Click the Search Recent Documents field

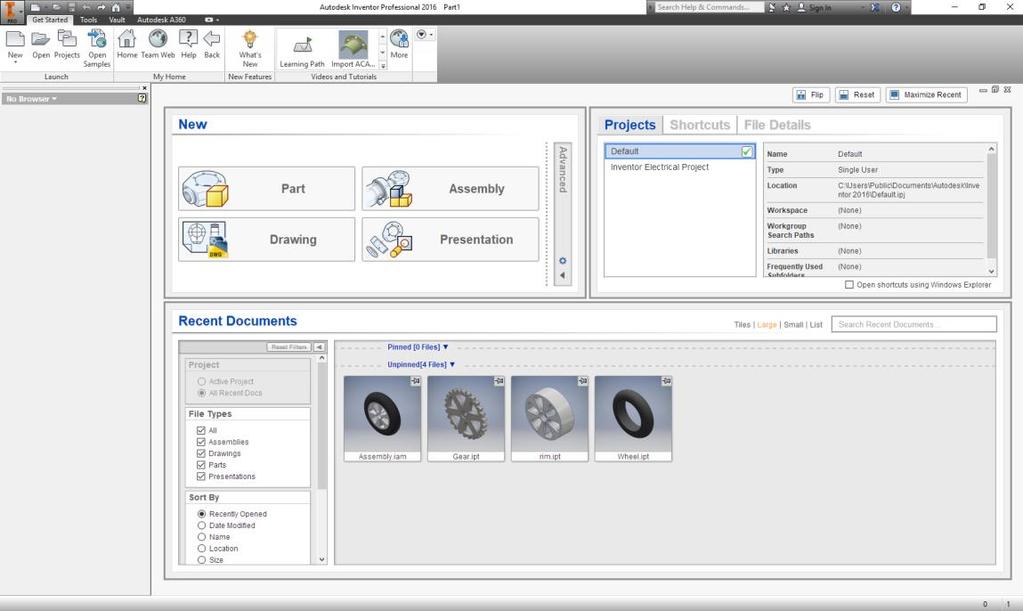914,324
